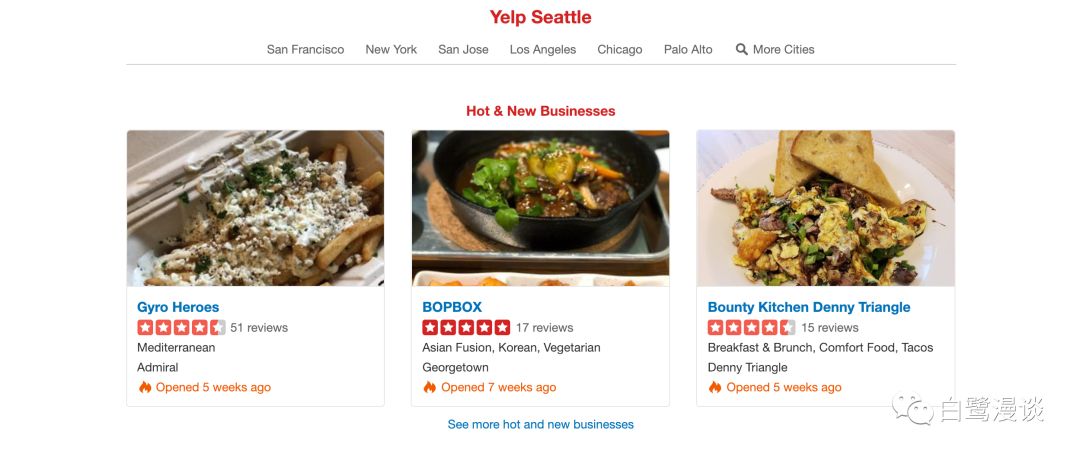See more hot and new businesses
1080x457 pixels.
tap(541, 425)
